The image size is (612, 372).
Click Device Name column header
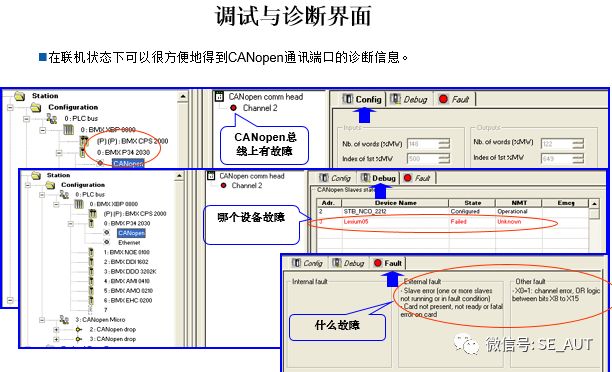coord(395,203)
